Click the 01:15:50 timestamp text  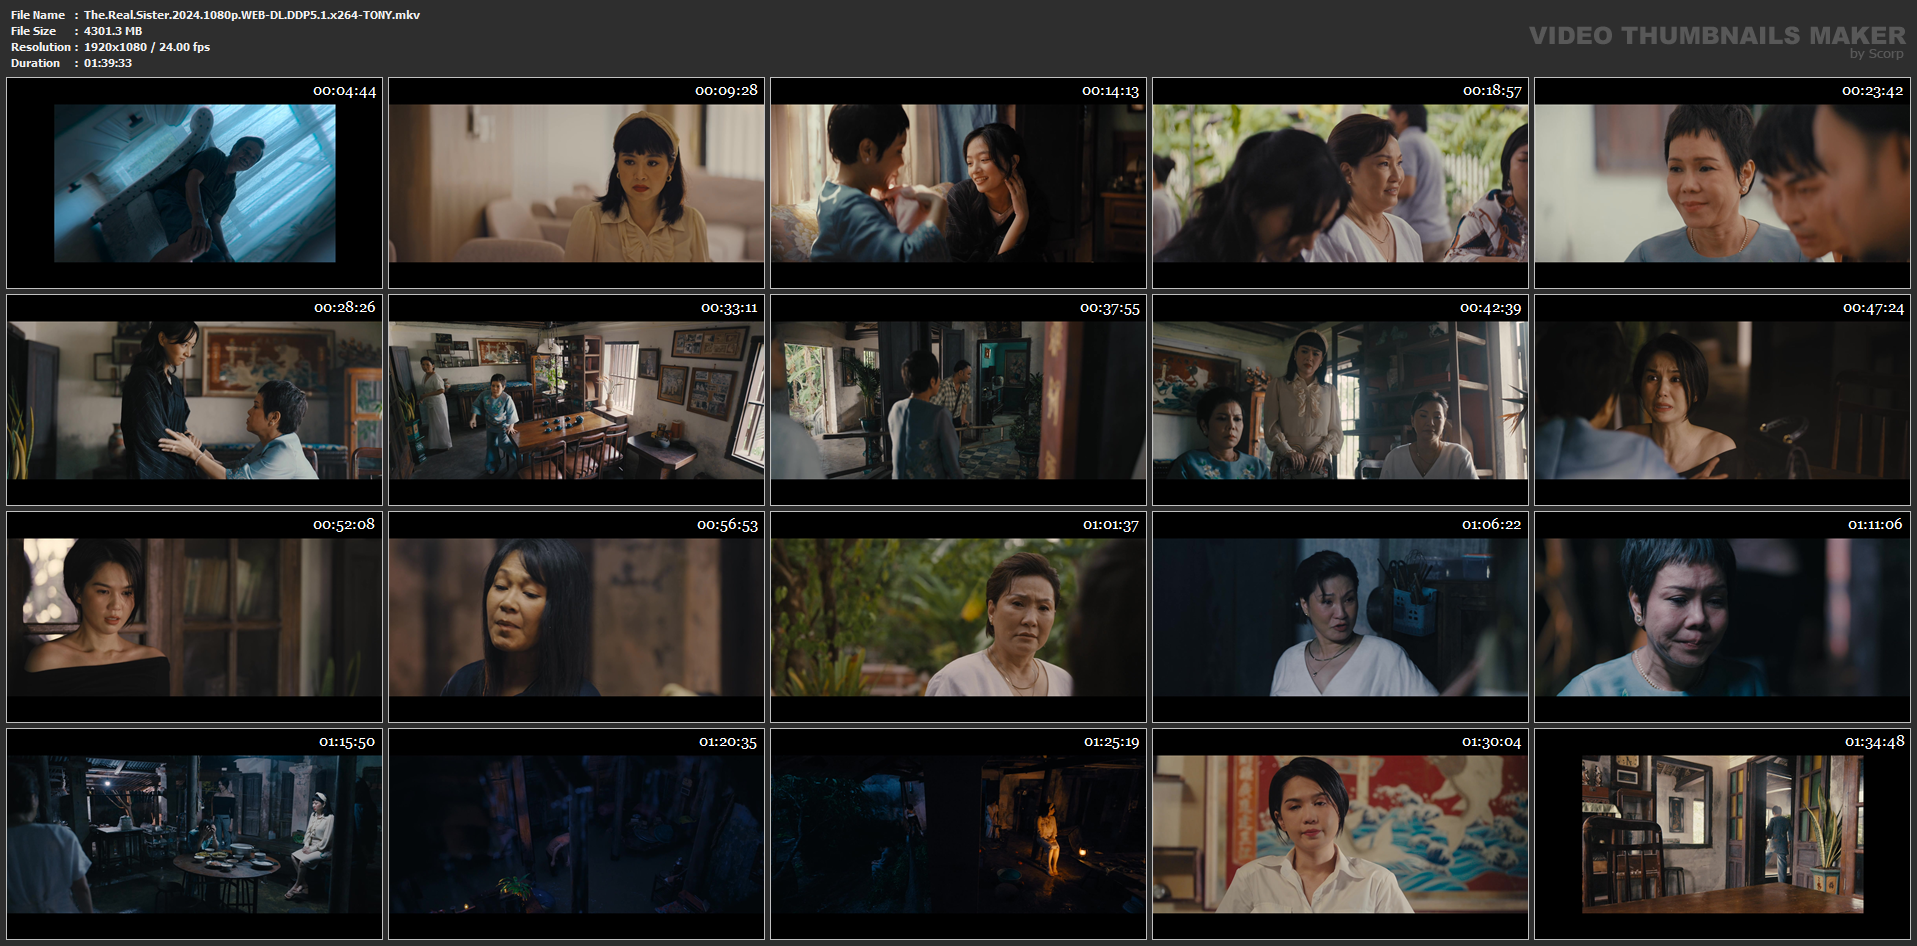[x=347, y=742]
